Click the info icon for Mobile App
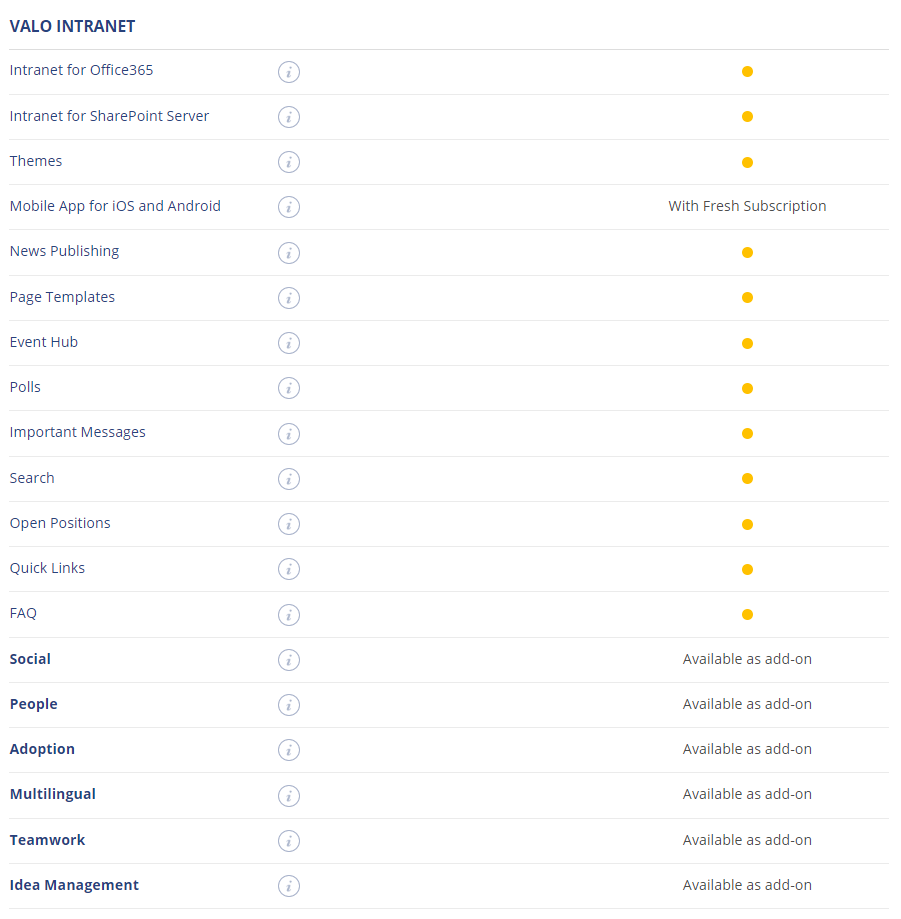This screenshot has height=919, width=901. 289,207
